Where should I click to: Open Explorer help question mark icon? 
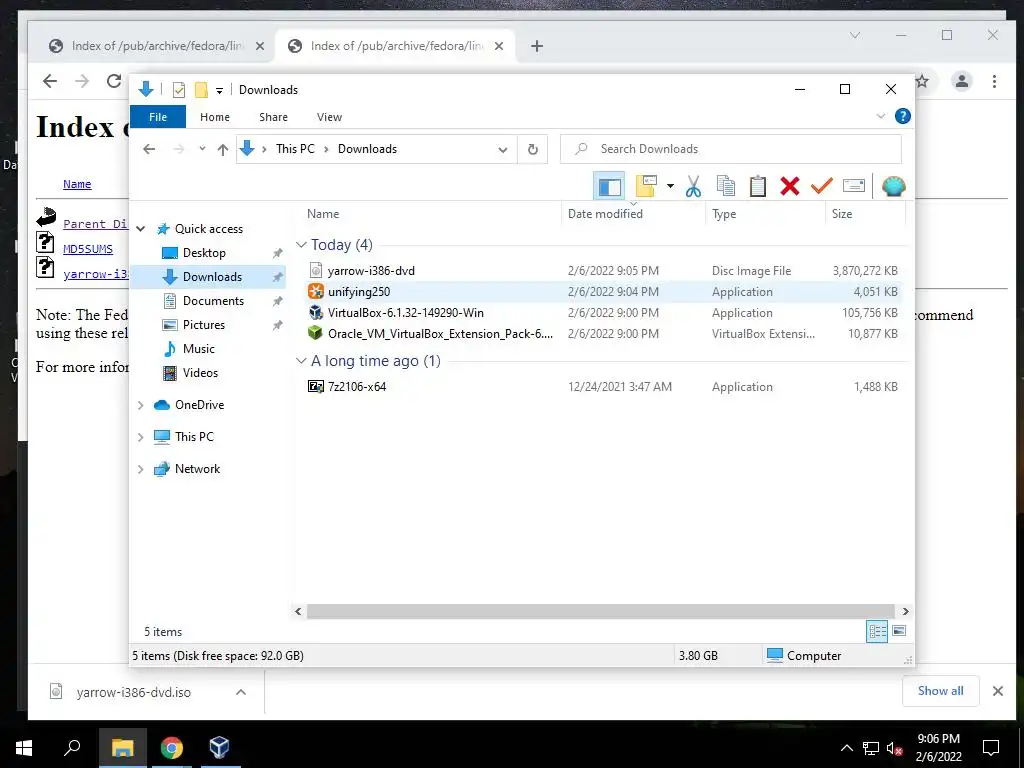(903, 116)
